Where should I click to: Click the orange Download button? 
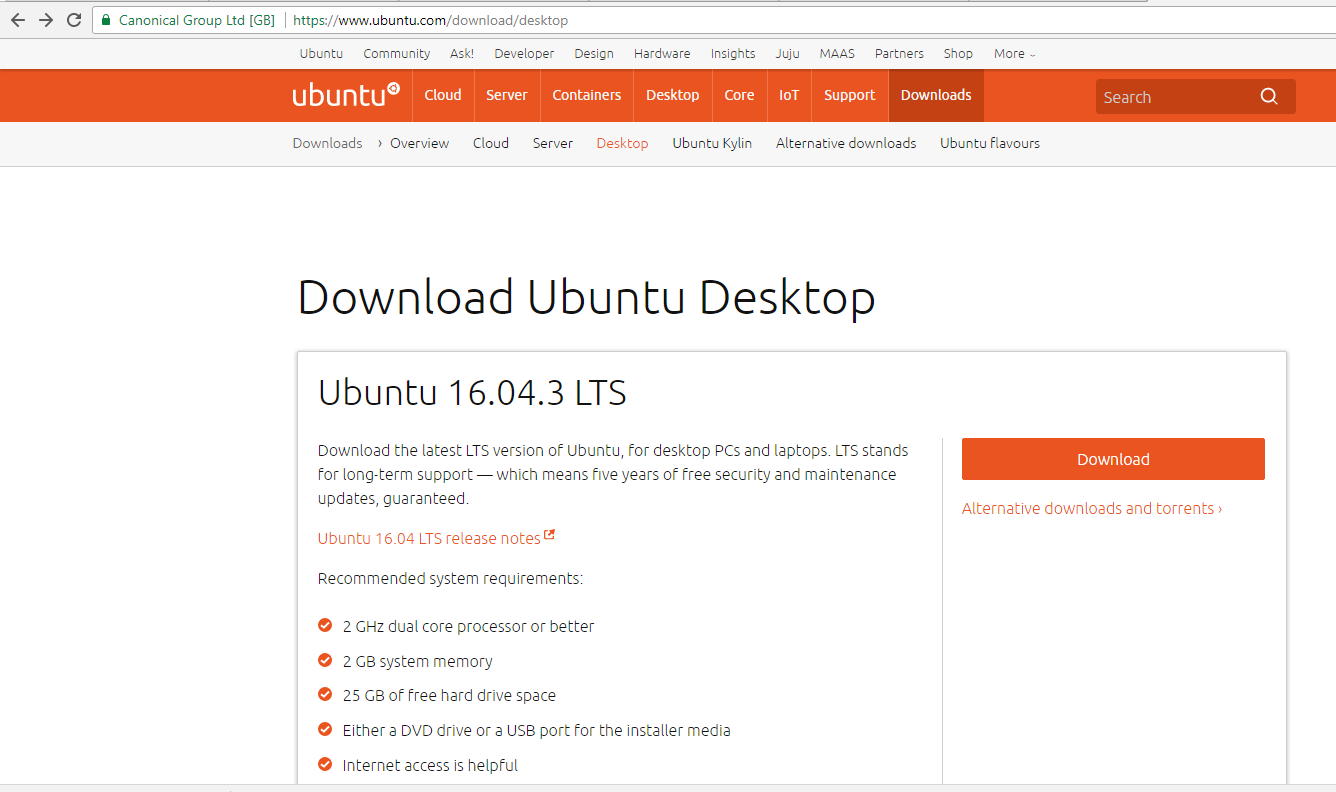click(1113, 459)
